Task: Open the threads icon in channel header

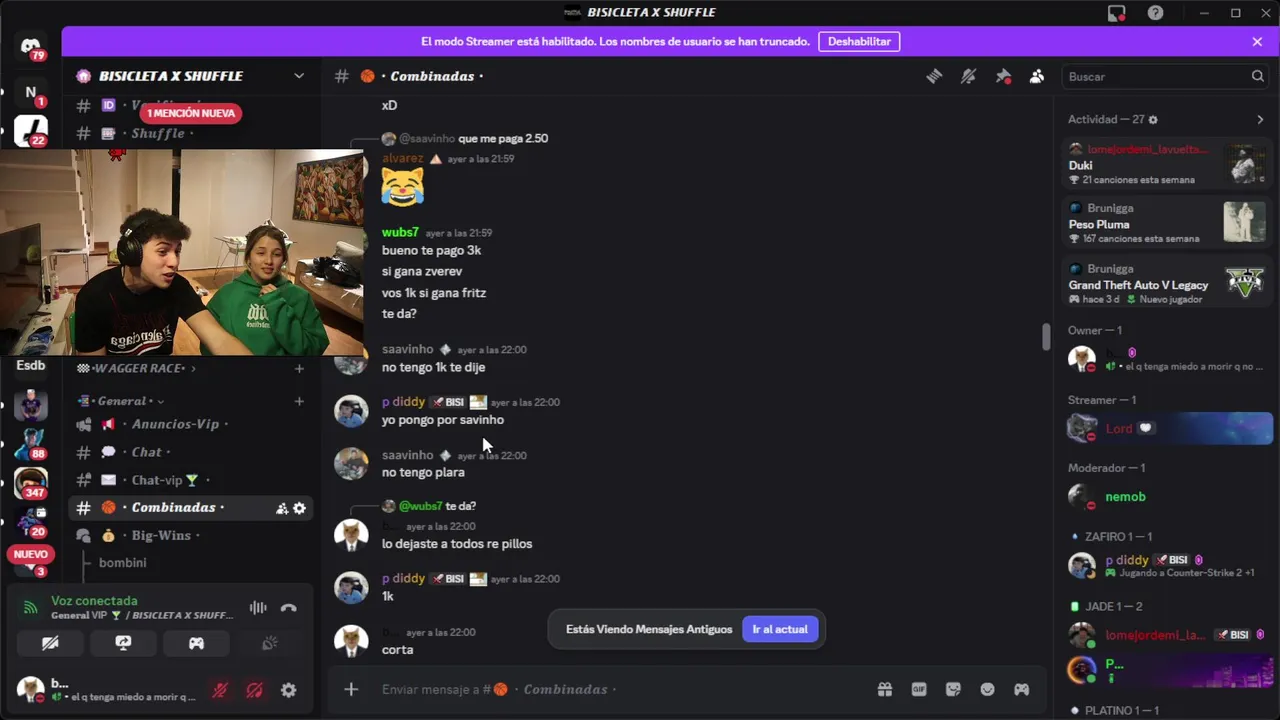Action: point(934,76)
